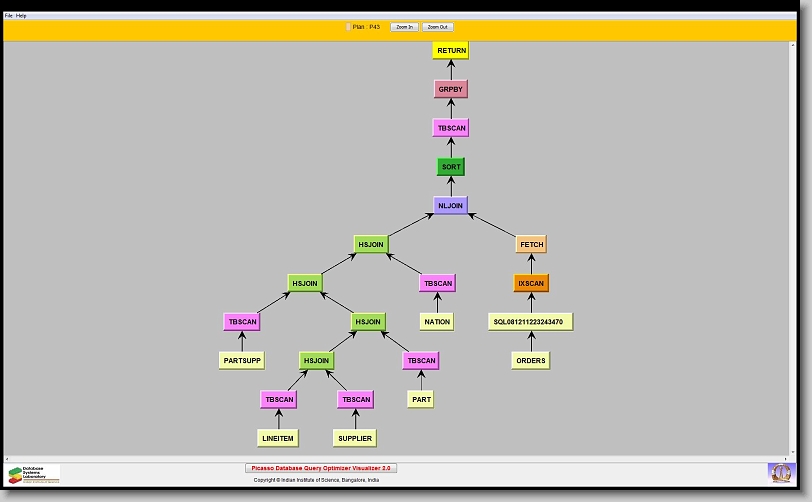Click the LINEITEM table node
Image resolution: width=812 pixels, height=502 pixels.
pyautogui.click(x=278, y=438)
